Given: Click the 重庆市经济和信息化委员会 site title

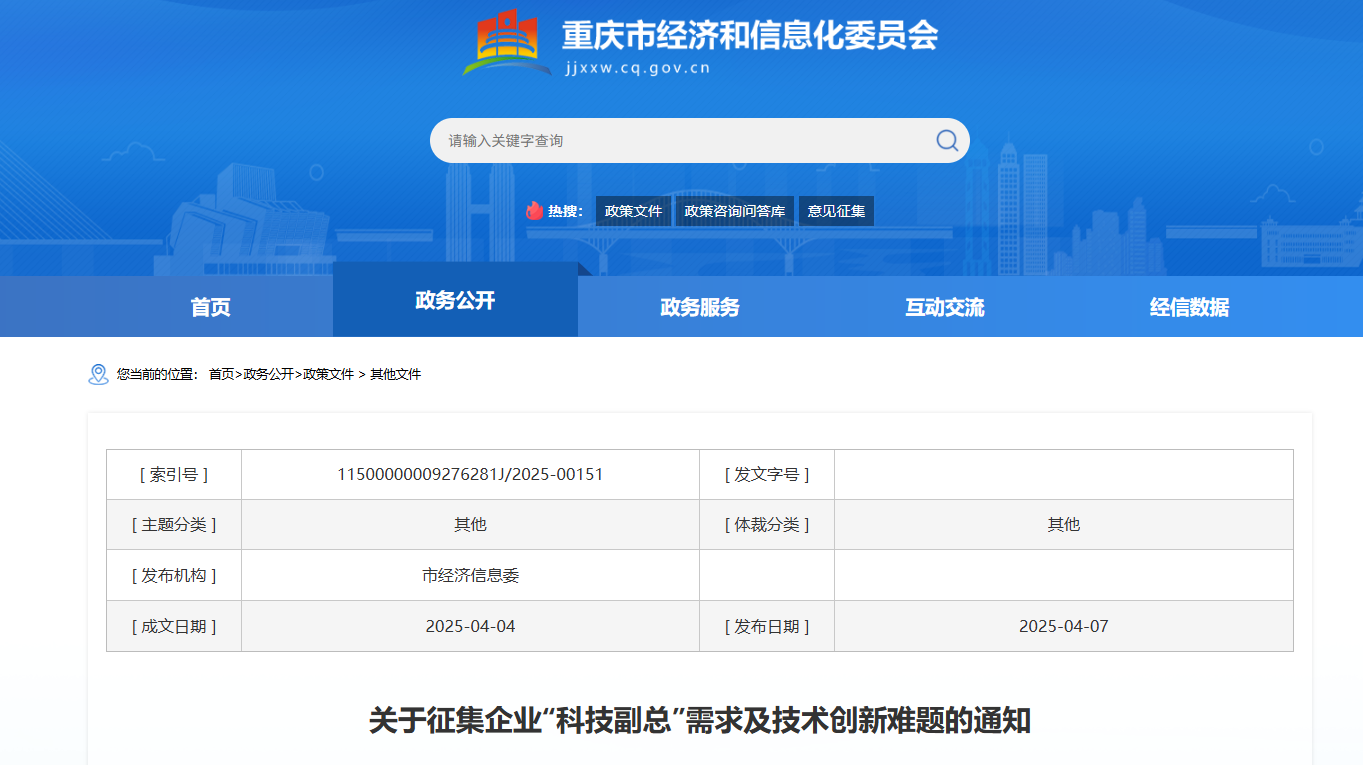Looking at the screenshot, I should (x=750, y=36).
